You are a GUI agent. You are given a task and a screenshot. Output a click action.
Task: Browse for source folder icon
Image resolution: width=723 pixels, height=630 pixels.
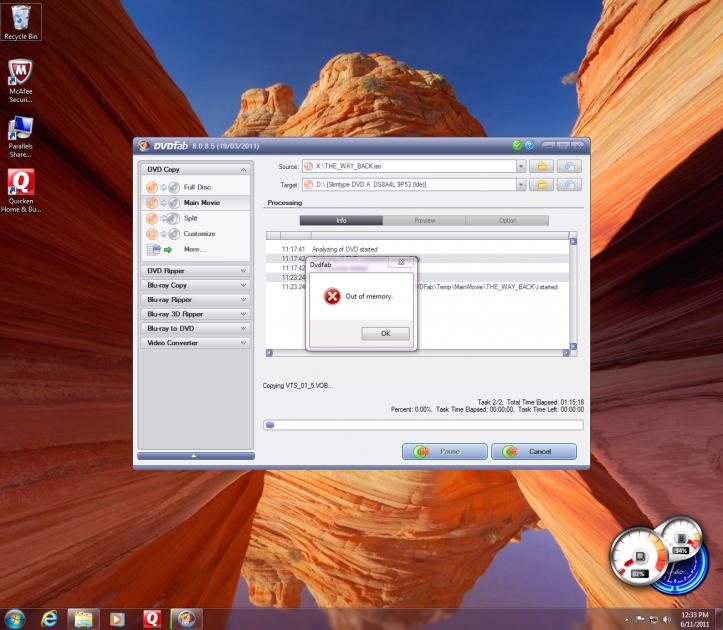pyautogui.click(x=541, y=166)
